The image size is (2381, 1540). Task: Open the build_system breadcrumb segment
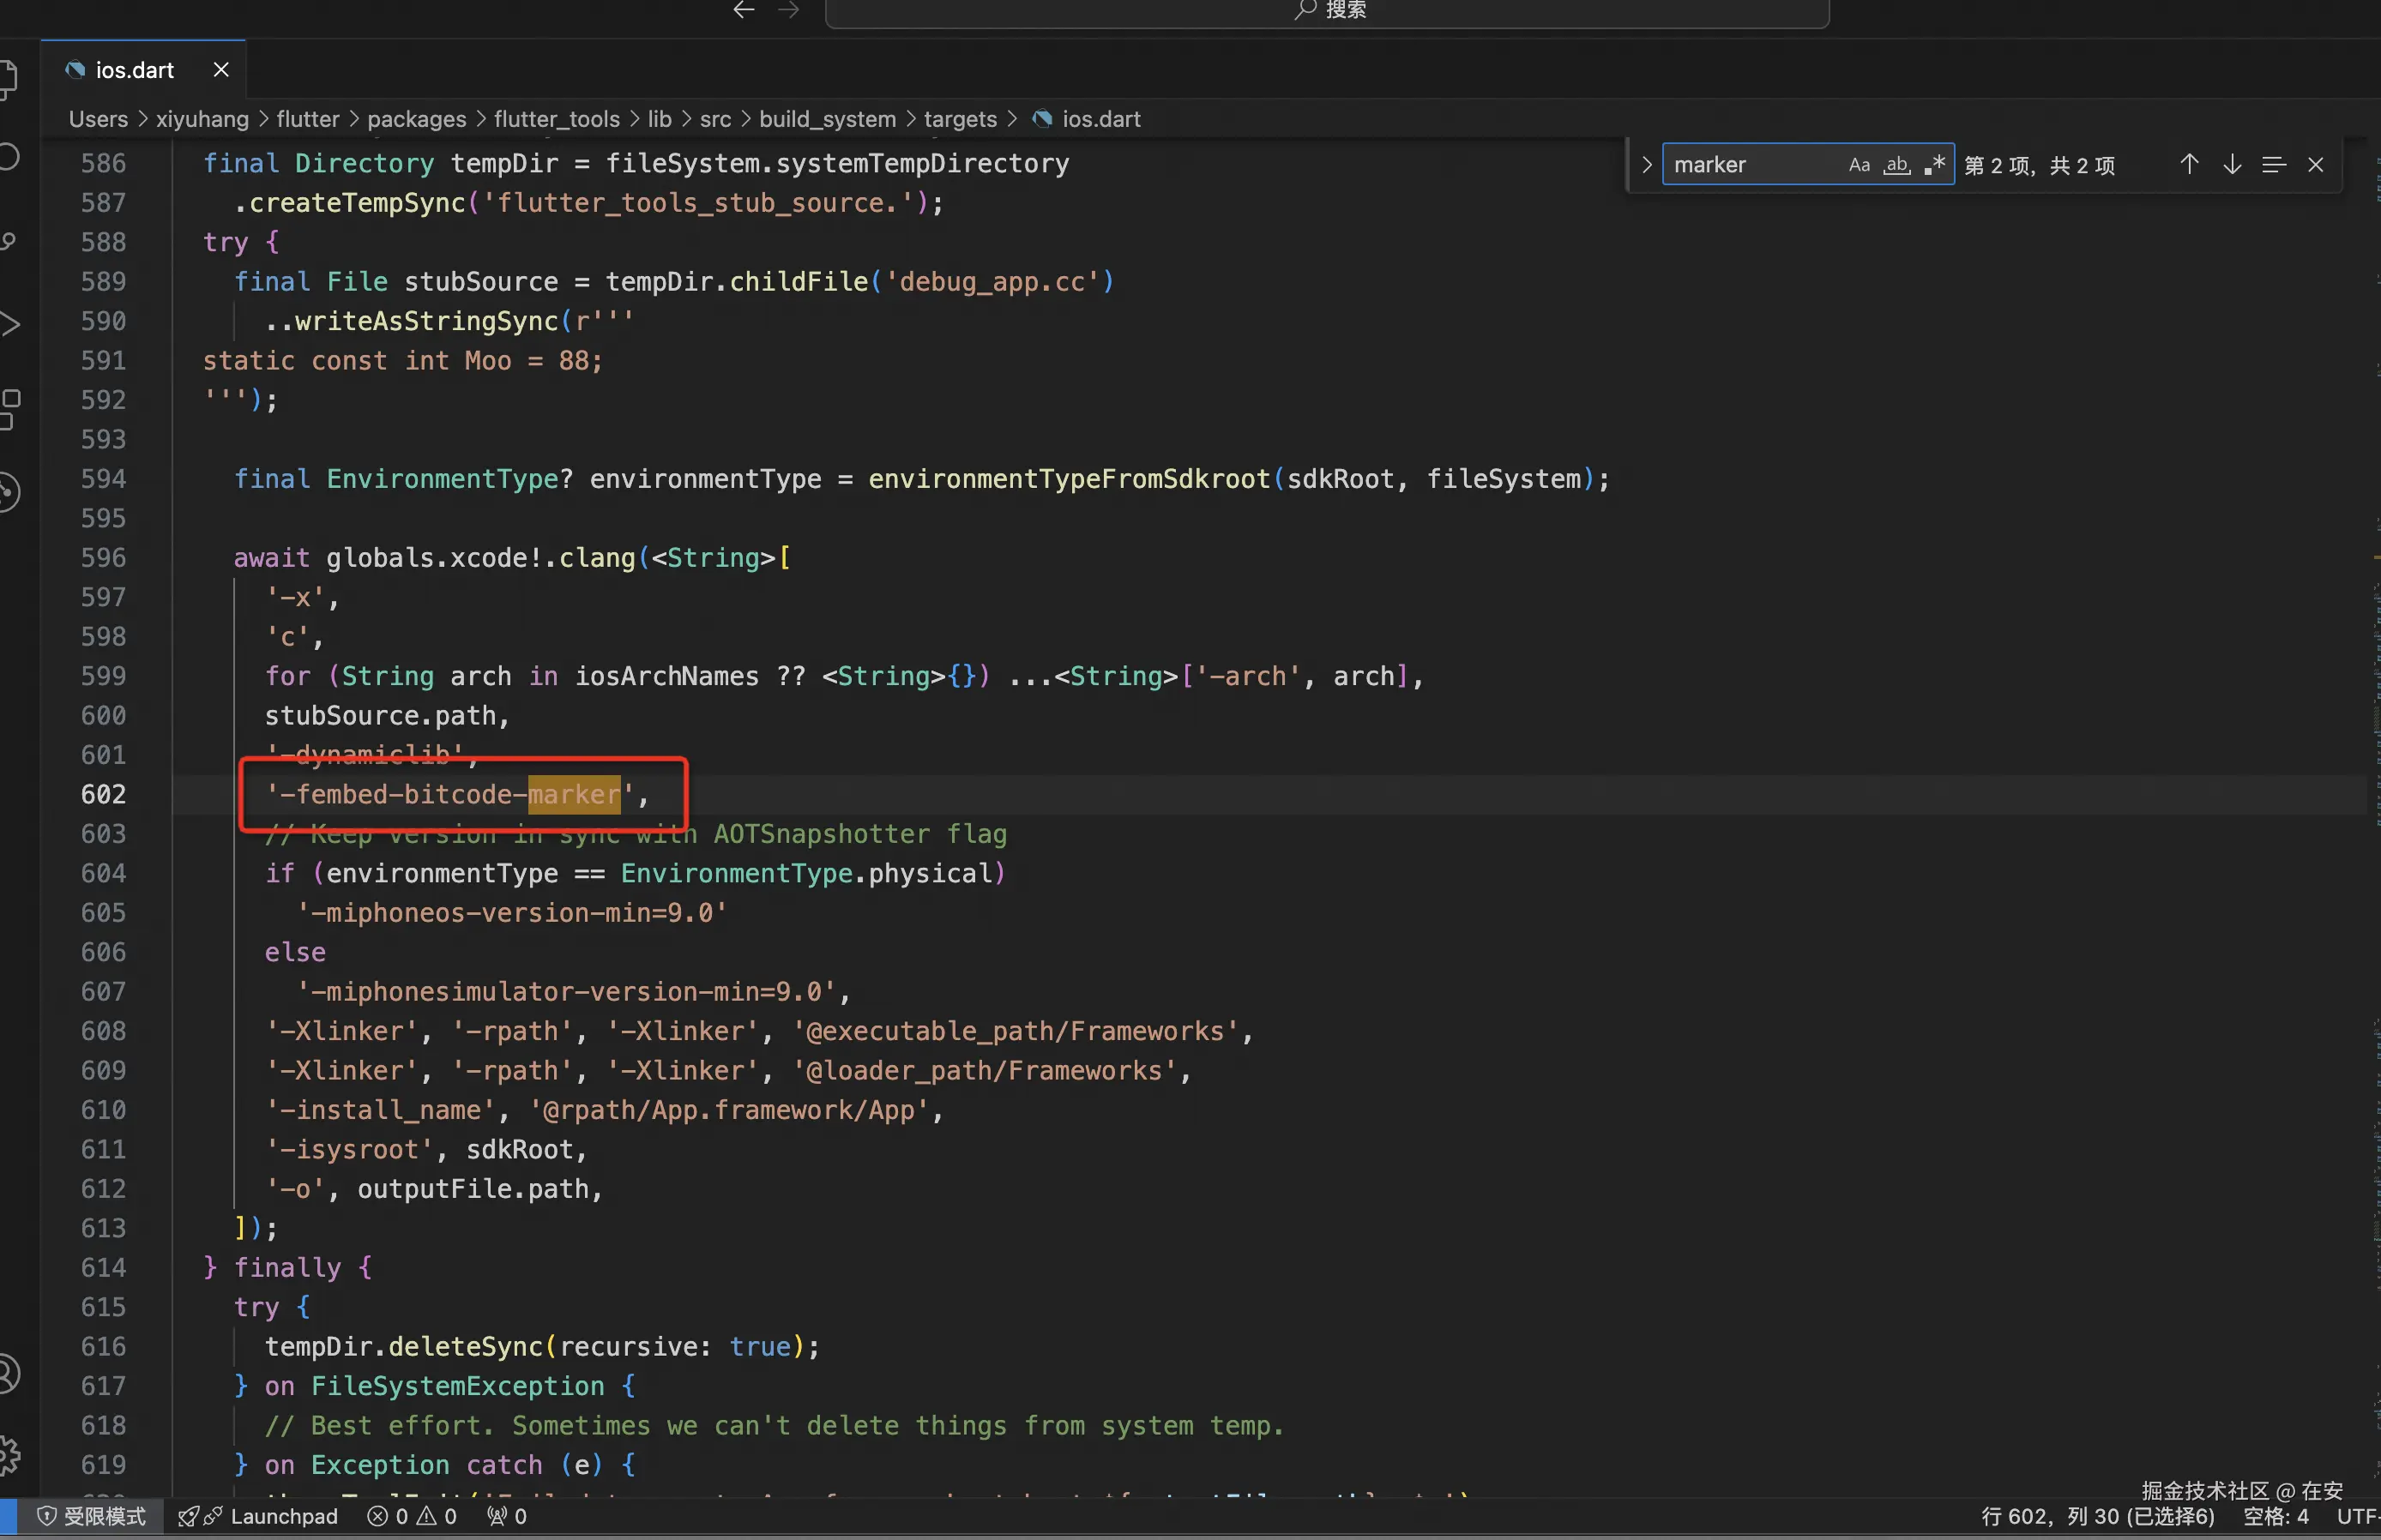point(827,119)
